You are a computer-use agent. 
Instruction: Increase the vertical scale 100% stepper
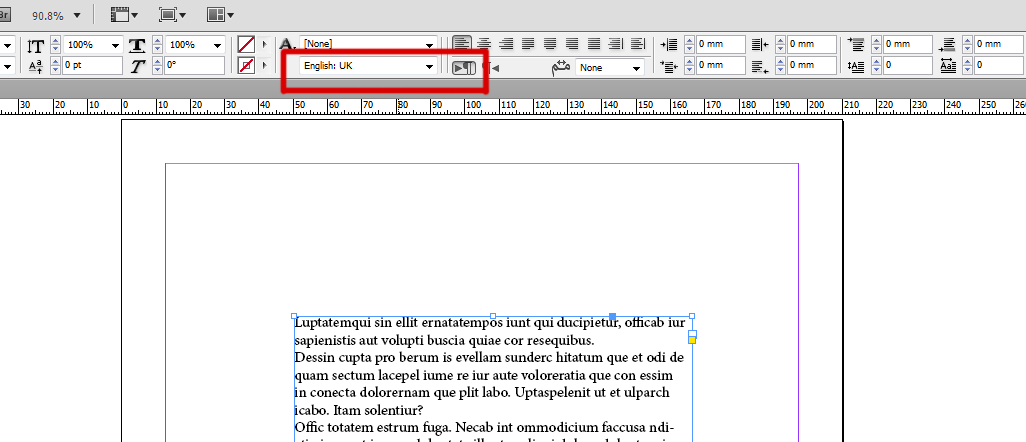click(56, 41)
